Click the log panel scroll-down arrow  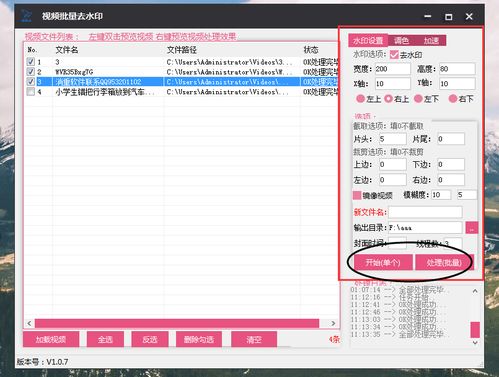(475, 342)
